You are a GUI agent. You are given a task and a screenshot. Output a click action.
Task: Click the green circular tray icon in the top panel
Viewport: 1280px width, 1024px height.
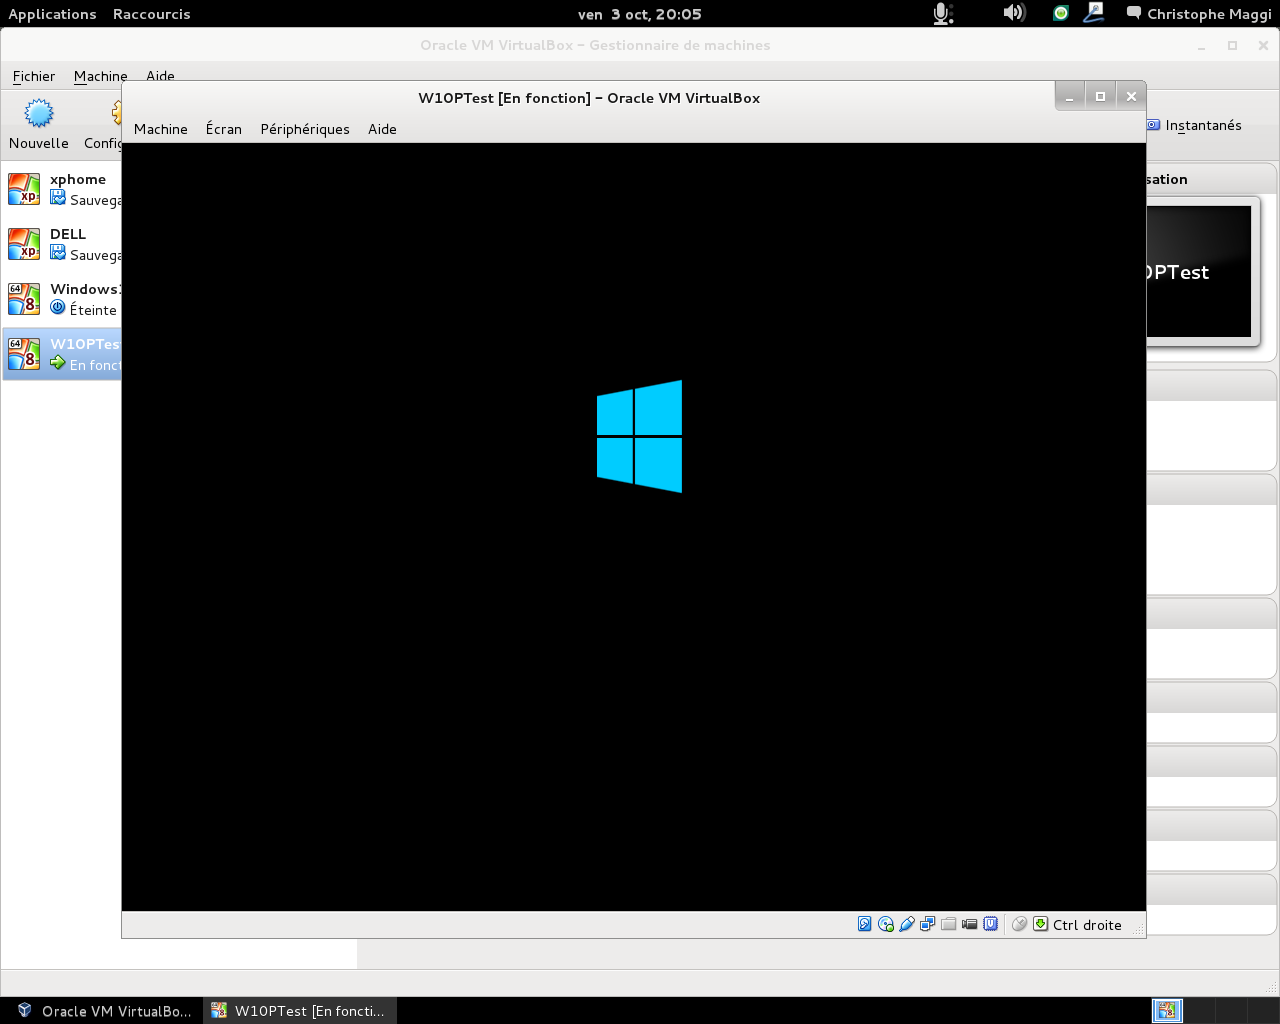[1061, 13]
